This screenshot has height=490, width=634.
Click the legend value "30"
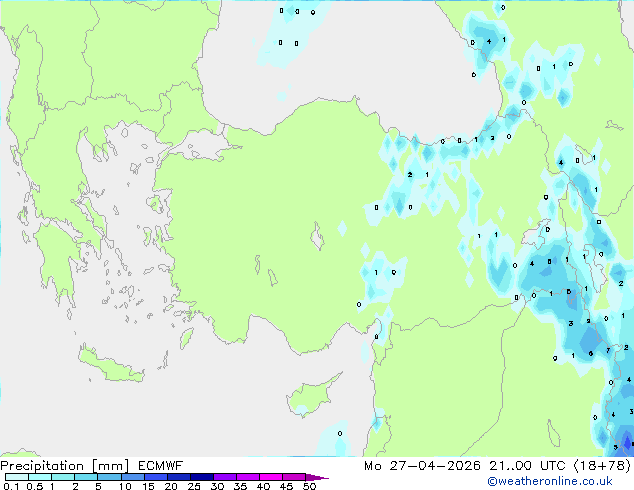217,486
